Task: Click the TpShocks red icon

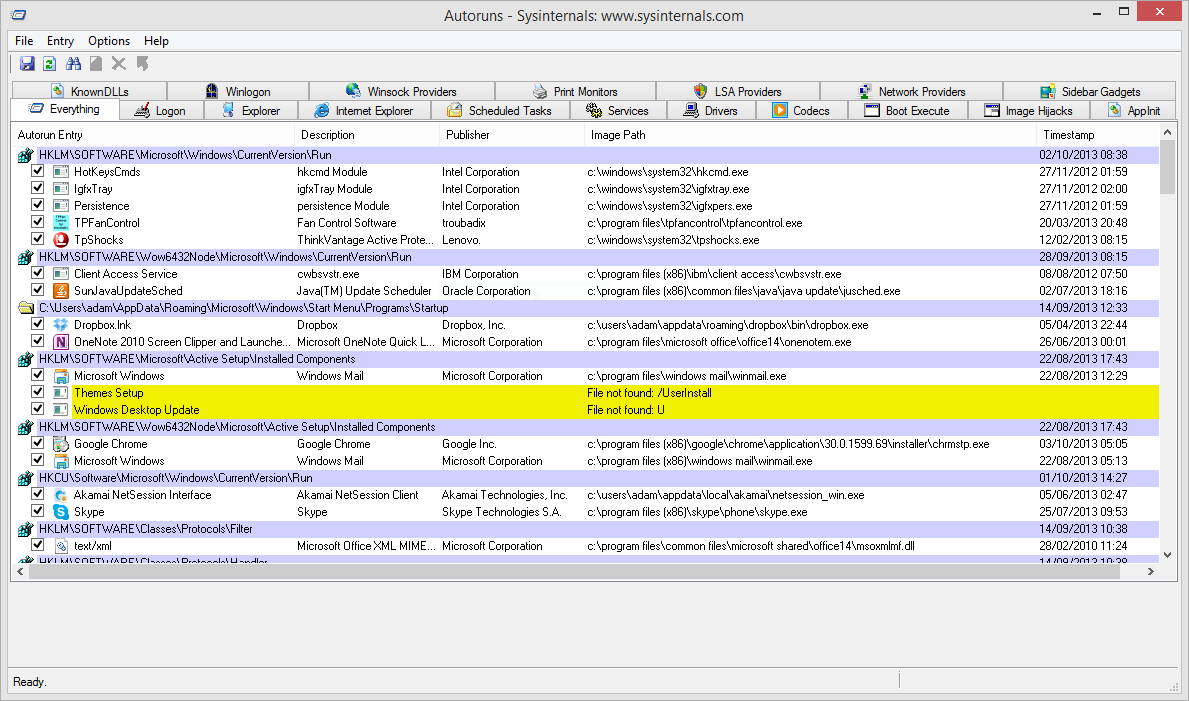Action: (x=61, y=240)
